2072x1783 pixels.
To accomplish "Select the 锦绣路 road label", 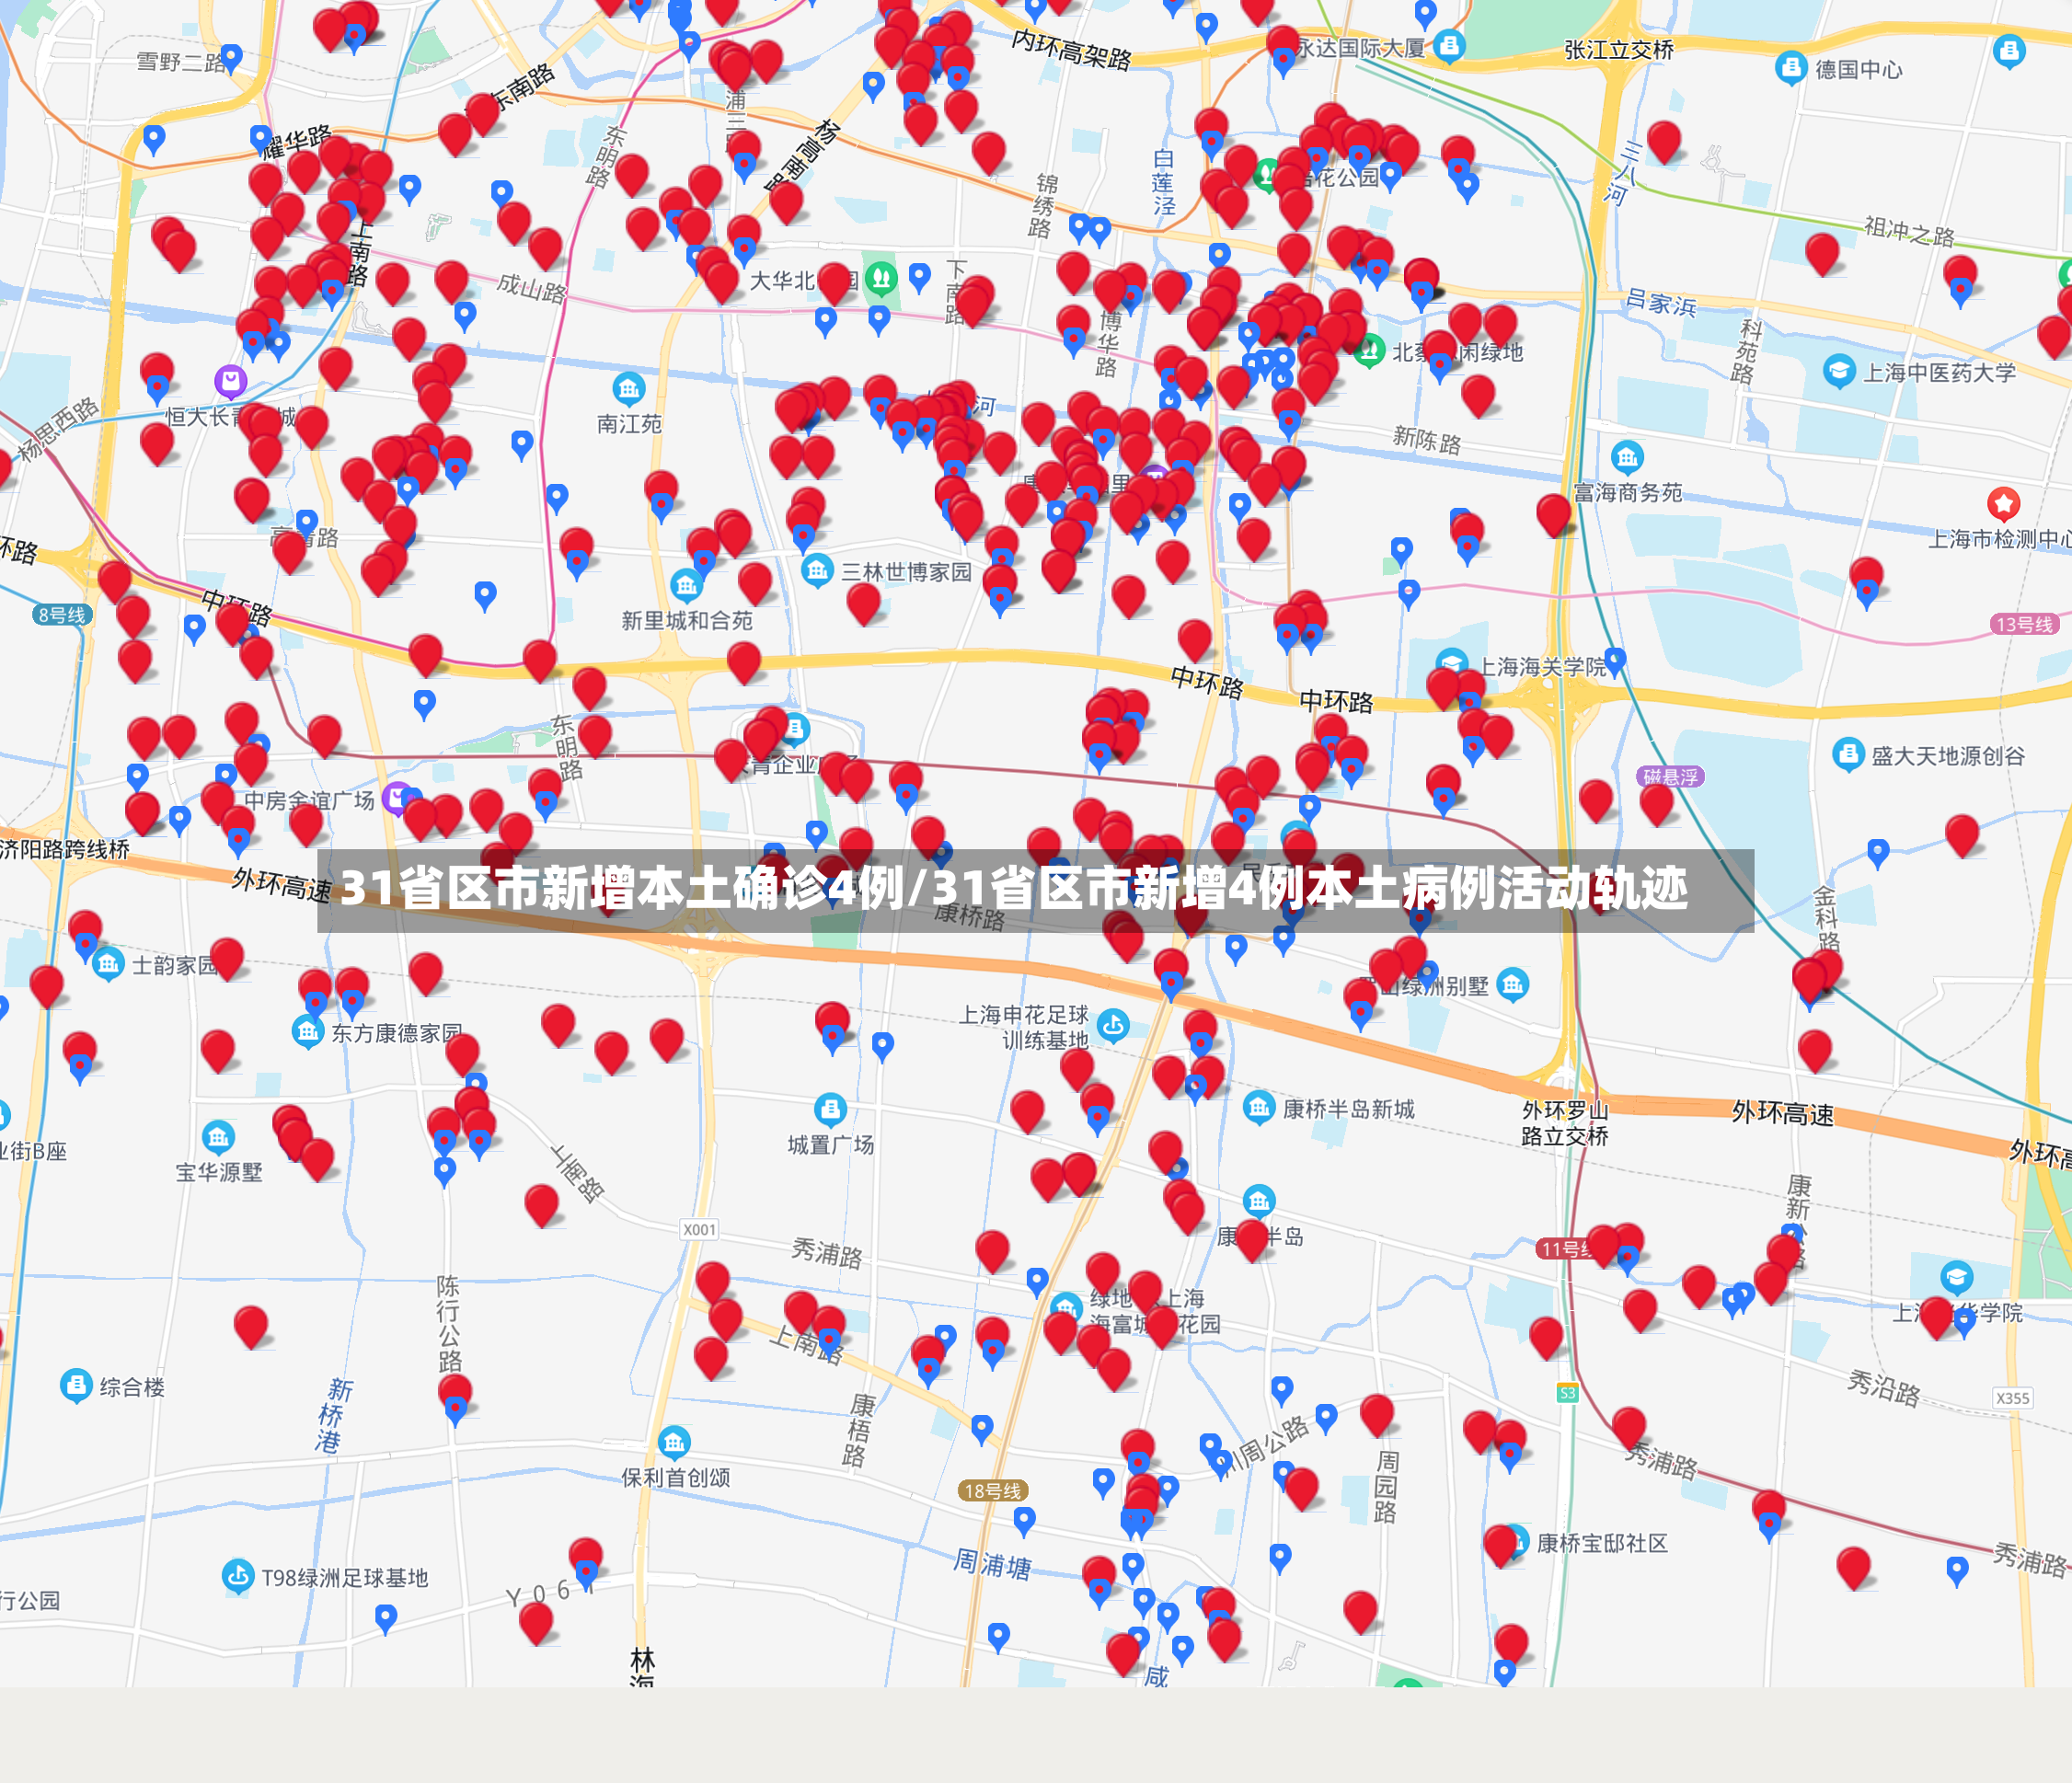I will (x=1043, y=206).
